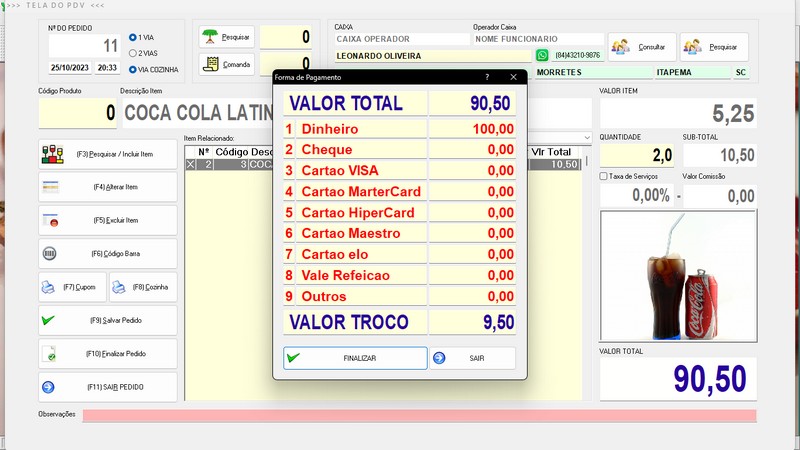Click the Consultar people icon button
The height and width of the screenshot is (450, 800).
(642, 47)
